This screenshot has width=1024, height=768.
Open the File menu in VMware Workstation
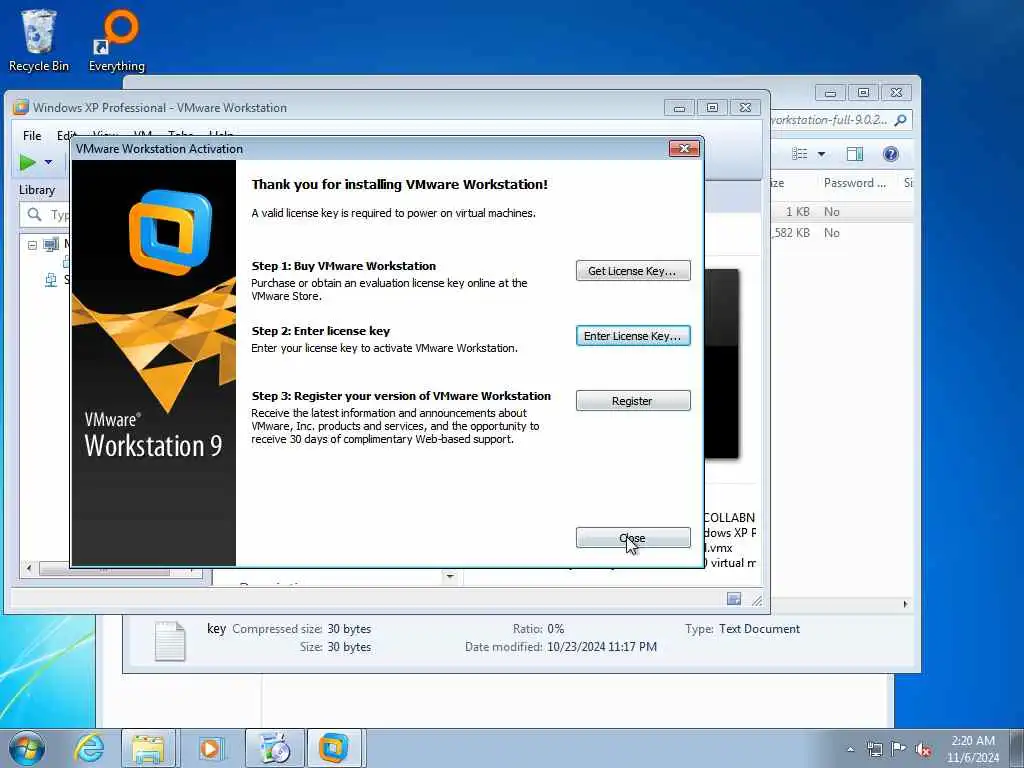[32, 136]
